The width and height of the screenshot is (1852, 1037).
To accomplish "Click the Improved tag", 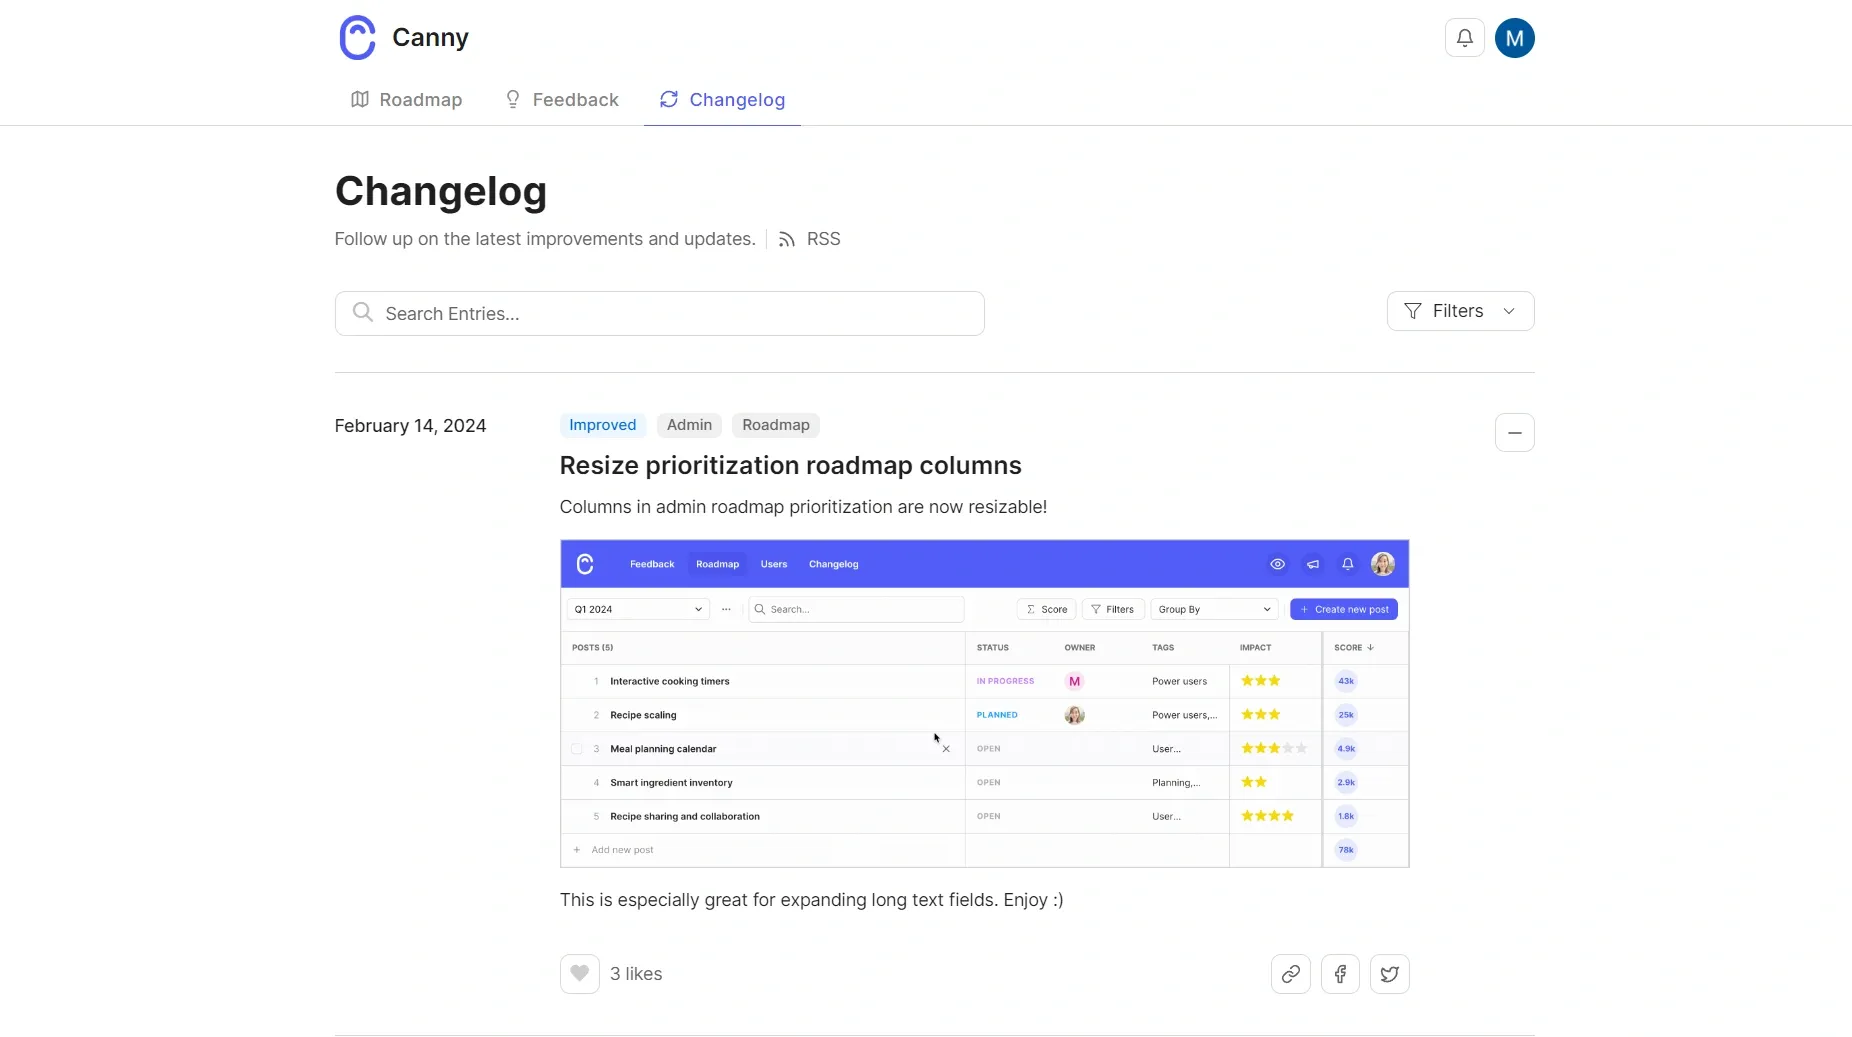I will coord(602,425).
